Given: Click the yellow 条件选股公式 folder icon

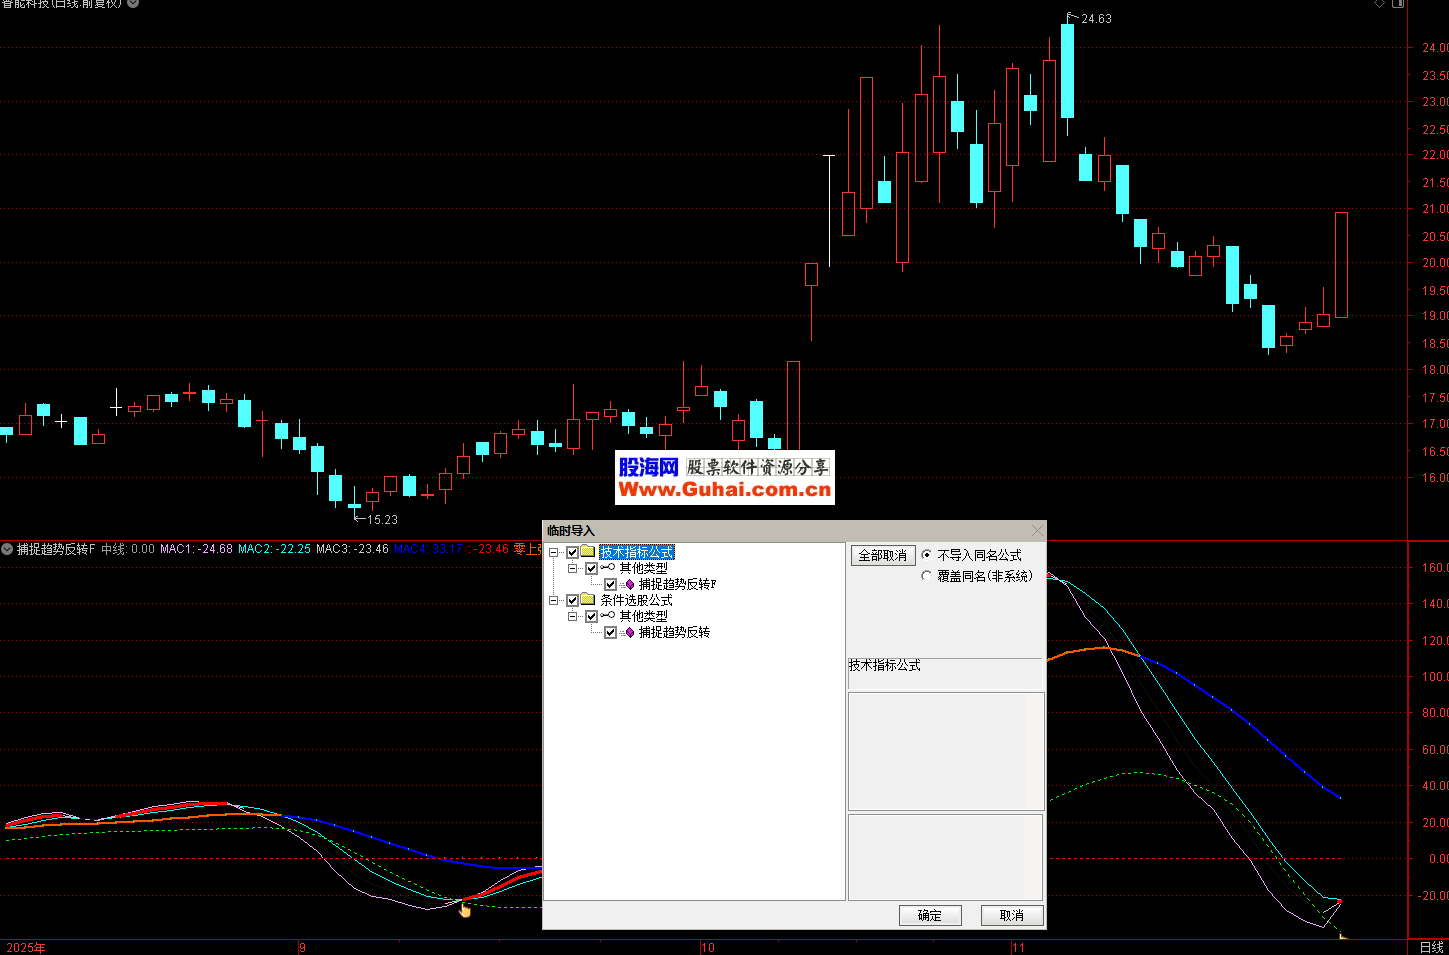Looking at the screenshot, I should [x=588, y=600].
